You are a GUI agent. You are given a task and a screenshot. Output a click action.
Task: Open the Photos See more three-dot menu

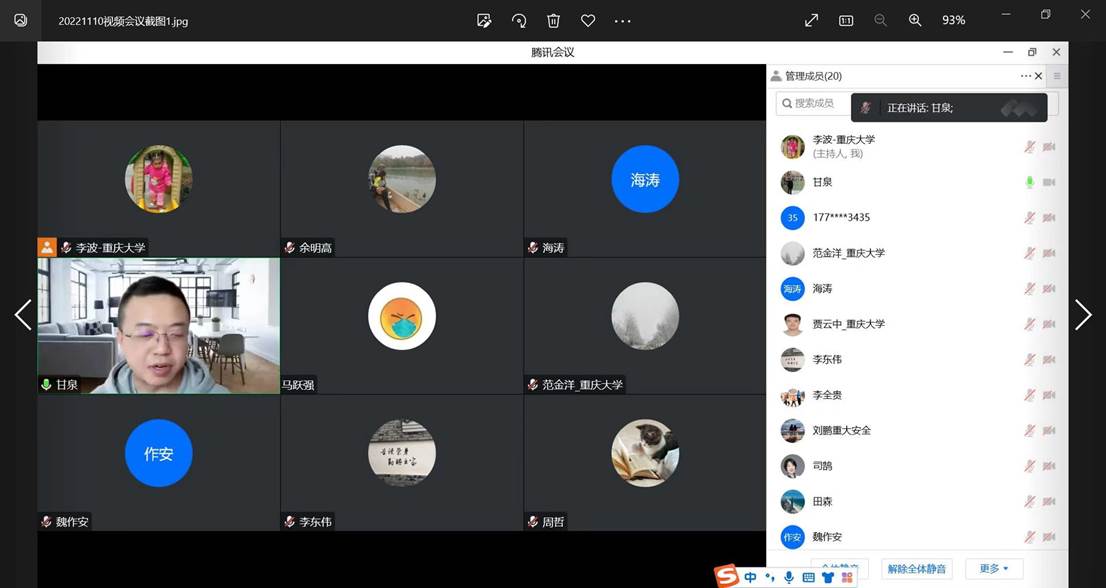click(623, 20)
